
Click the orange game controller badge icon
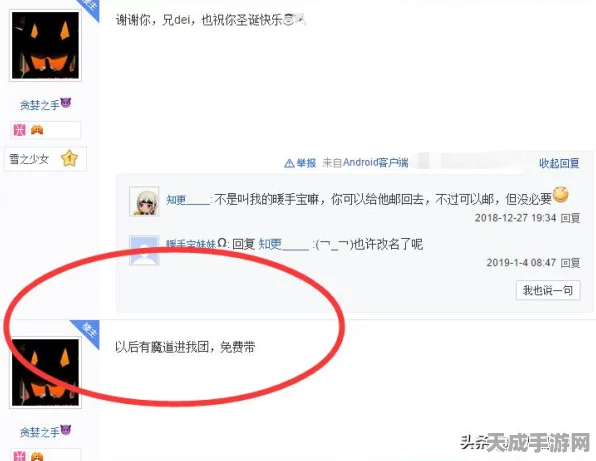pyautogui.click(x=37, y=130)
